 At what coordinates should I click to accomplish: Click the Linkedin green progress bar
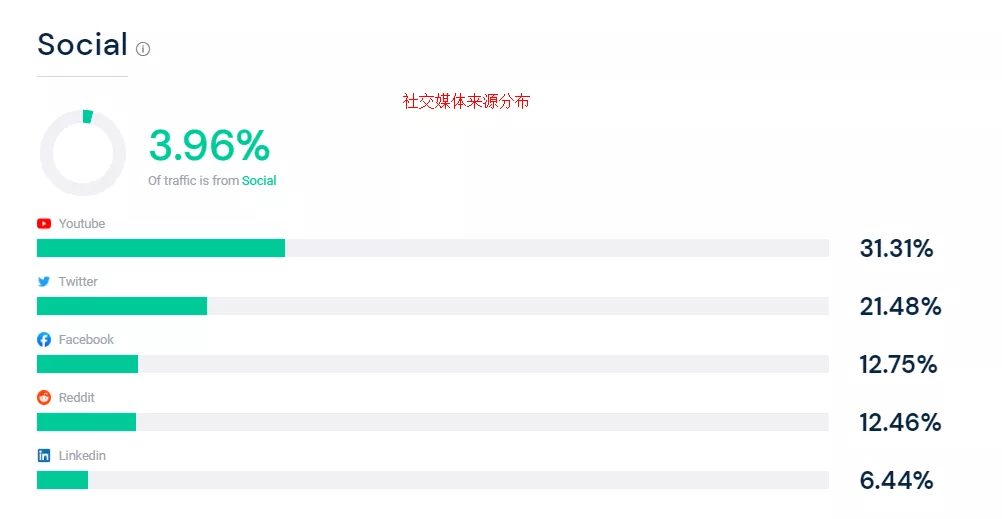click(x=62, y=480)
